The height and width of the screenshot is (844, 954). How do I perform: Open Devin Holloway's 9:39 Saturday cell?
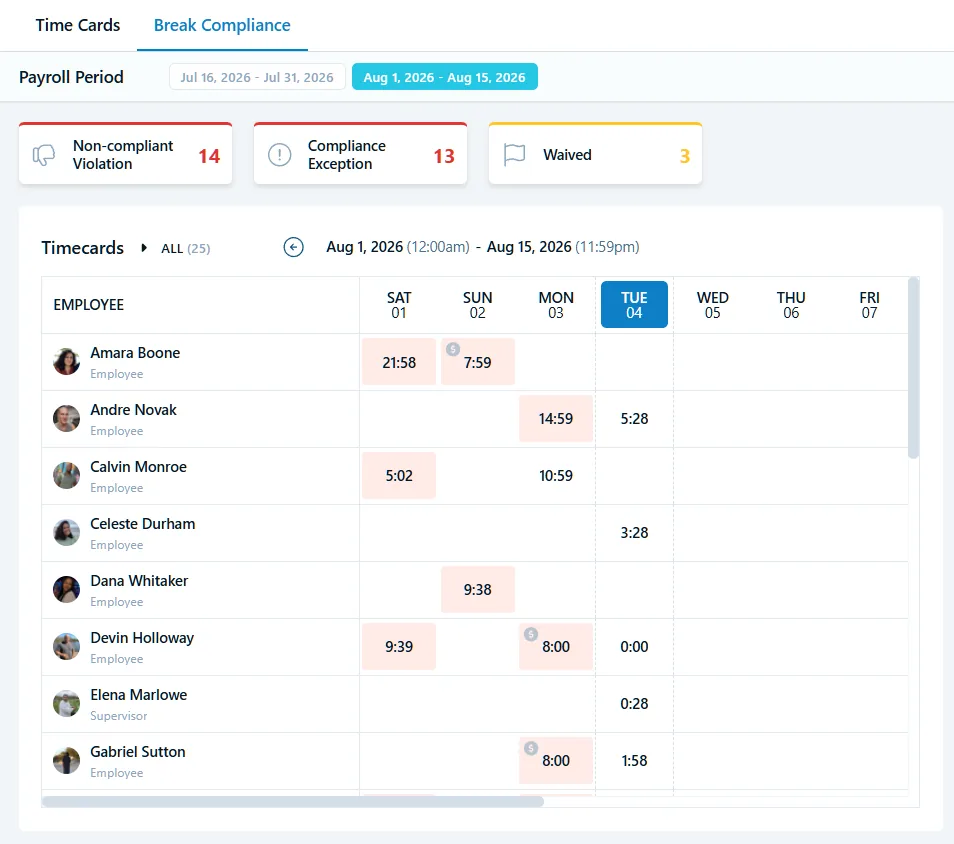(x=399, y=647)
